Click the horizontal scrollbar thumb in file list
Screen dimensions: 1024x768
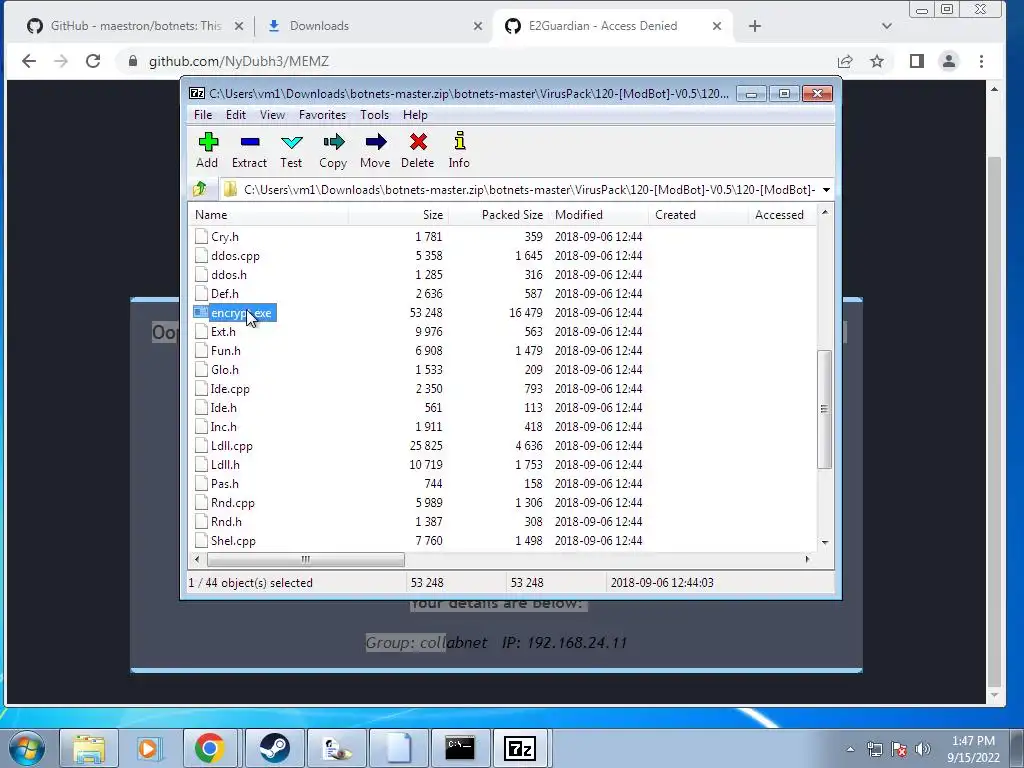tap(306, 560)
